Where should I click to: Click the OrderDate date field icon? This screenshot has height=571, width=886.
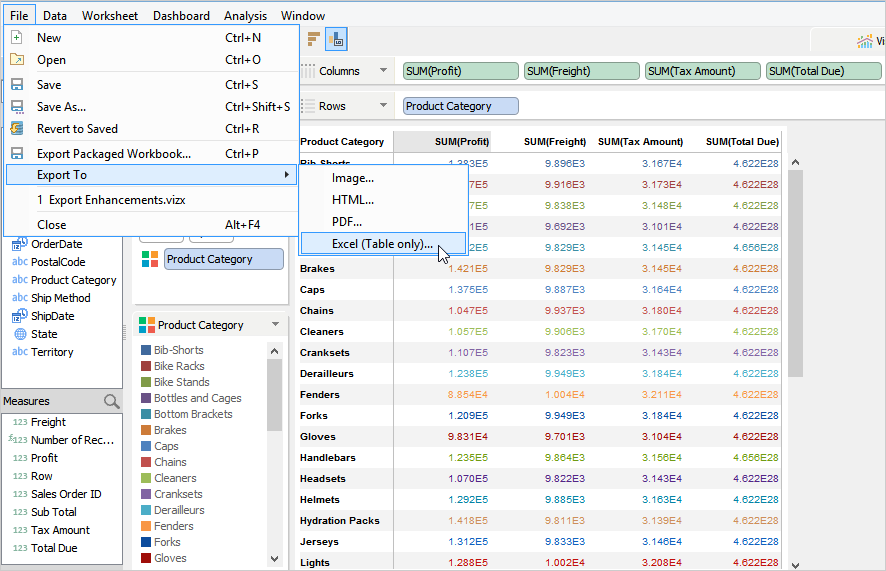[19, 244]
